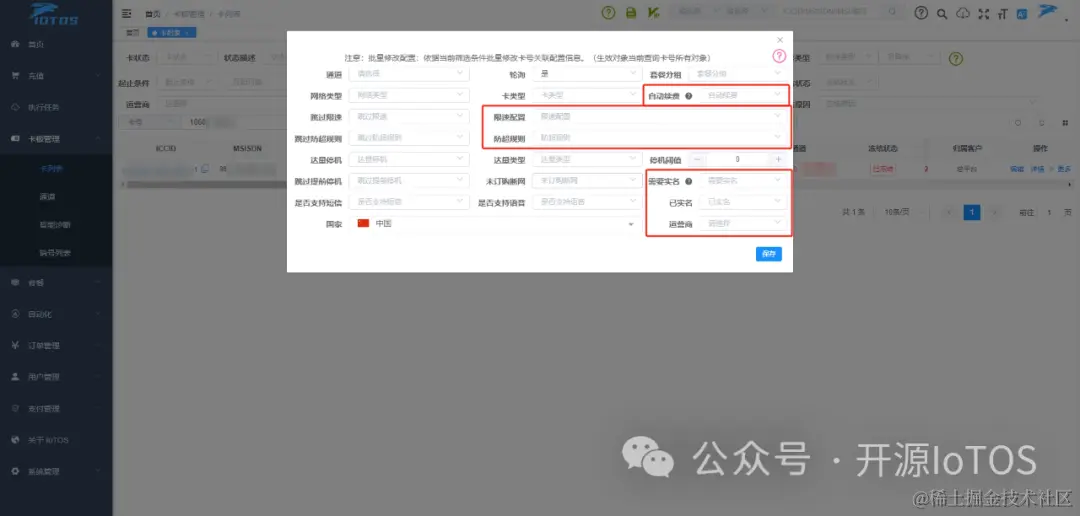Decrease 停机阈值 with the minus button
This screenshot has height=516, width=1080.
coord(696,159)
